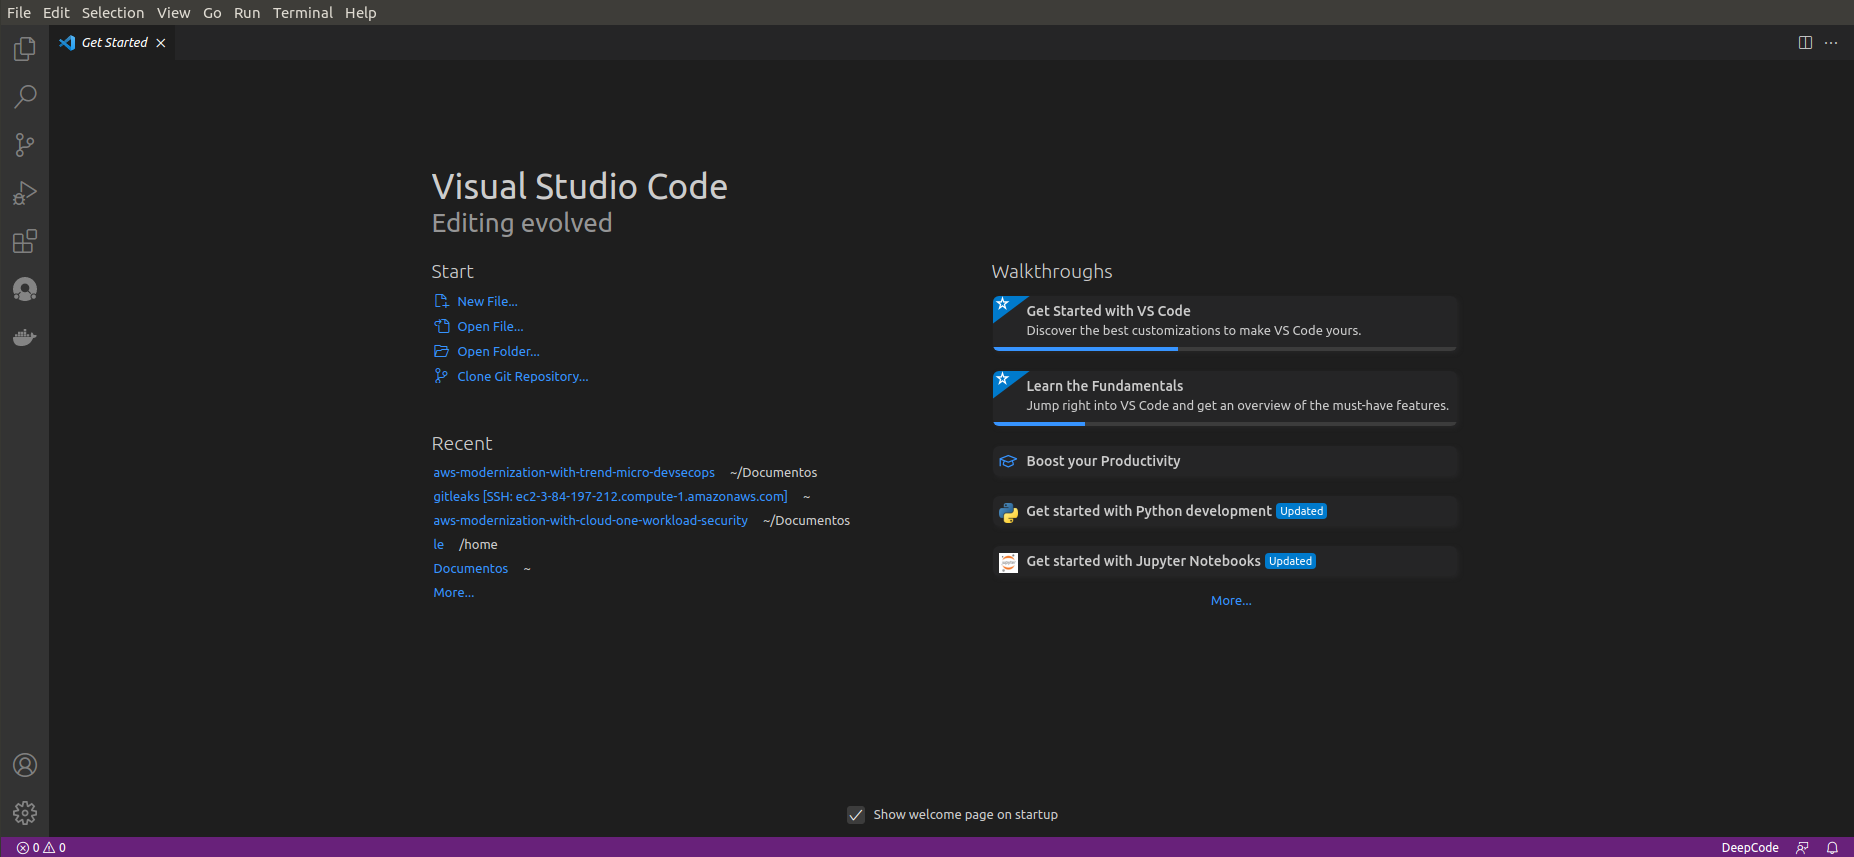Open the Help menu

361,13
